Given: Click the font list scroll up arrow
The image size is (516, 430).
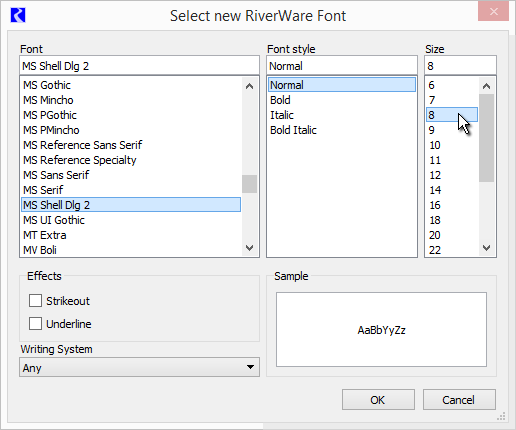Looking at the screenshot, I should pos(249,86).
